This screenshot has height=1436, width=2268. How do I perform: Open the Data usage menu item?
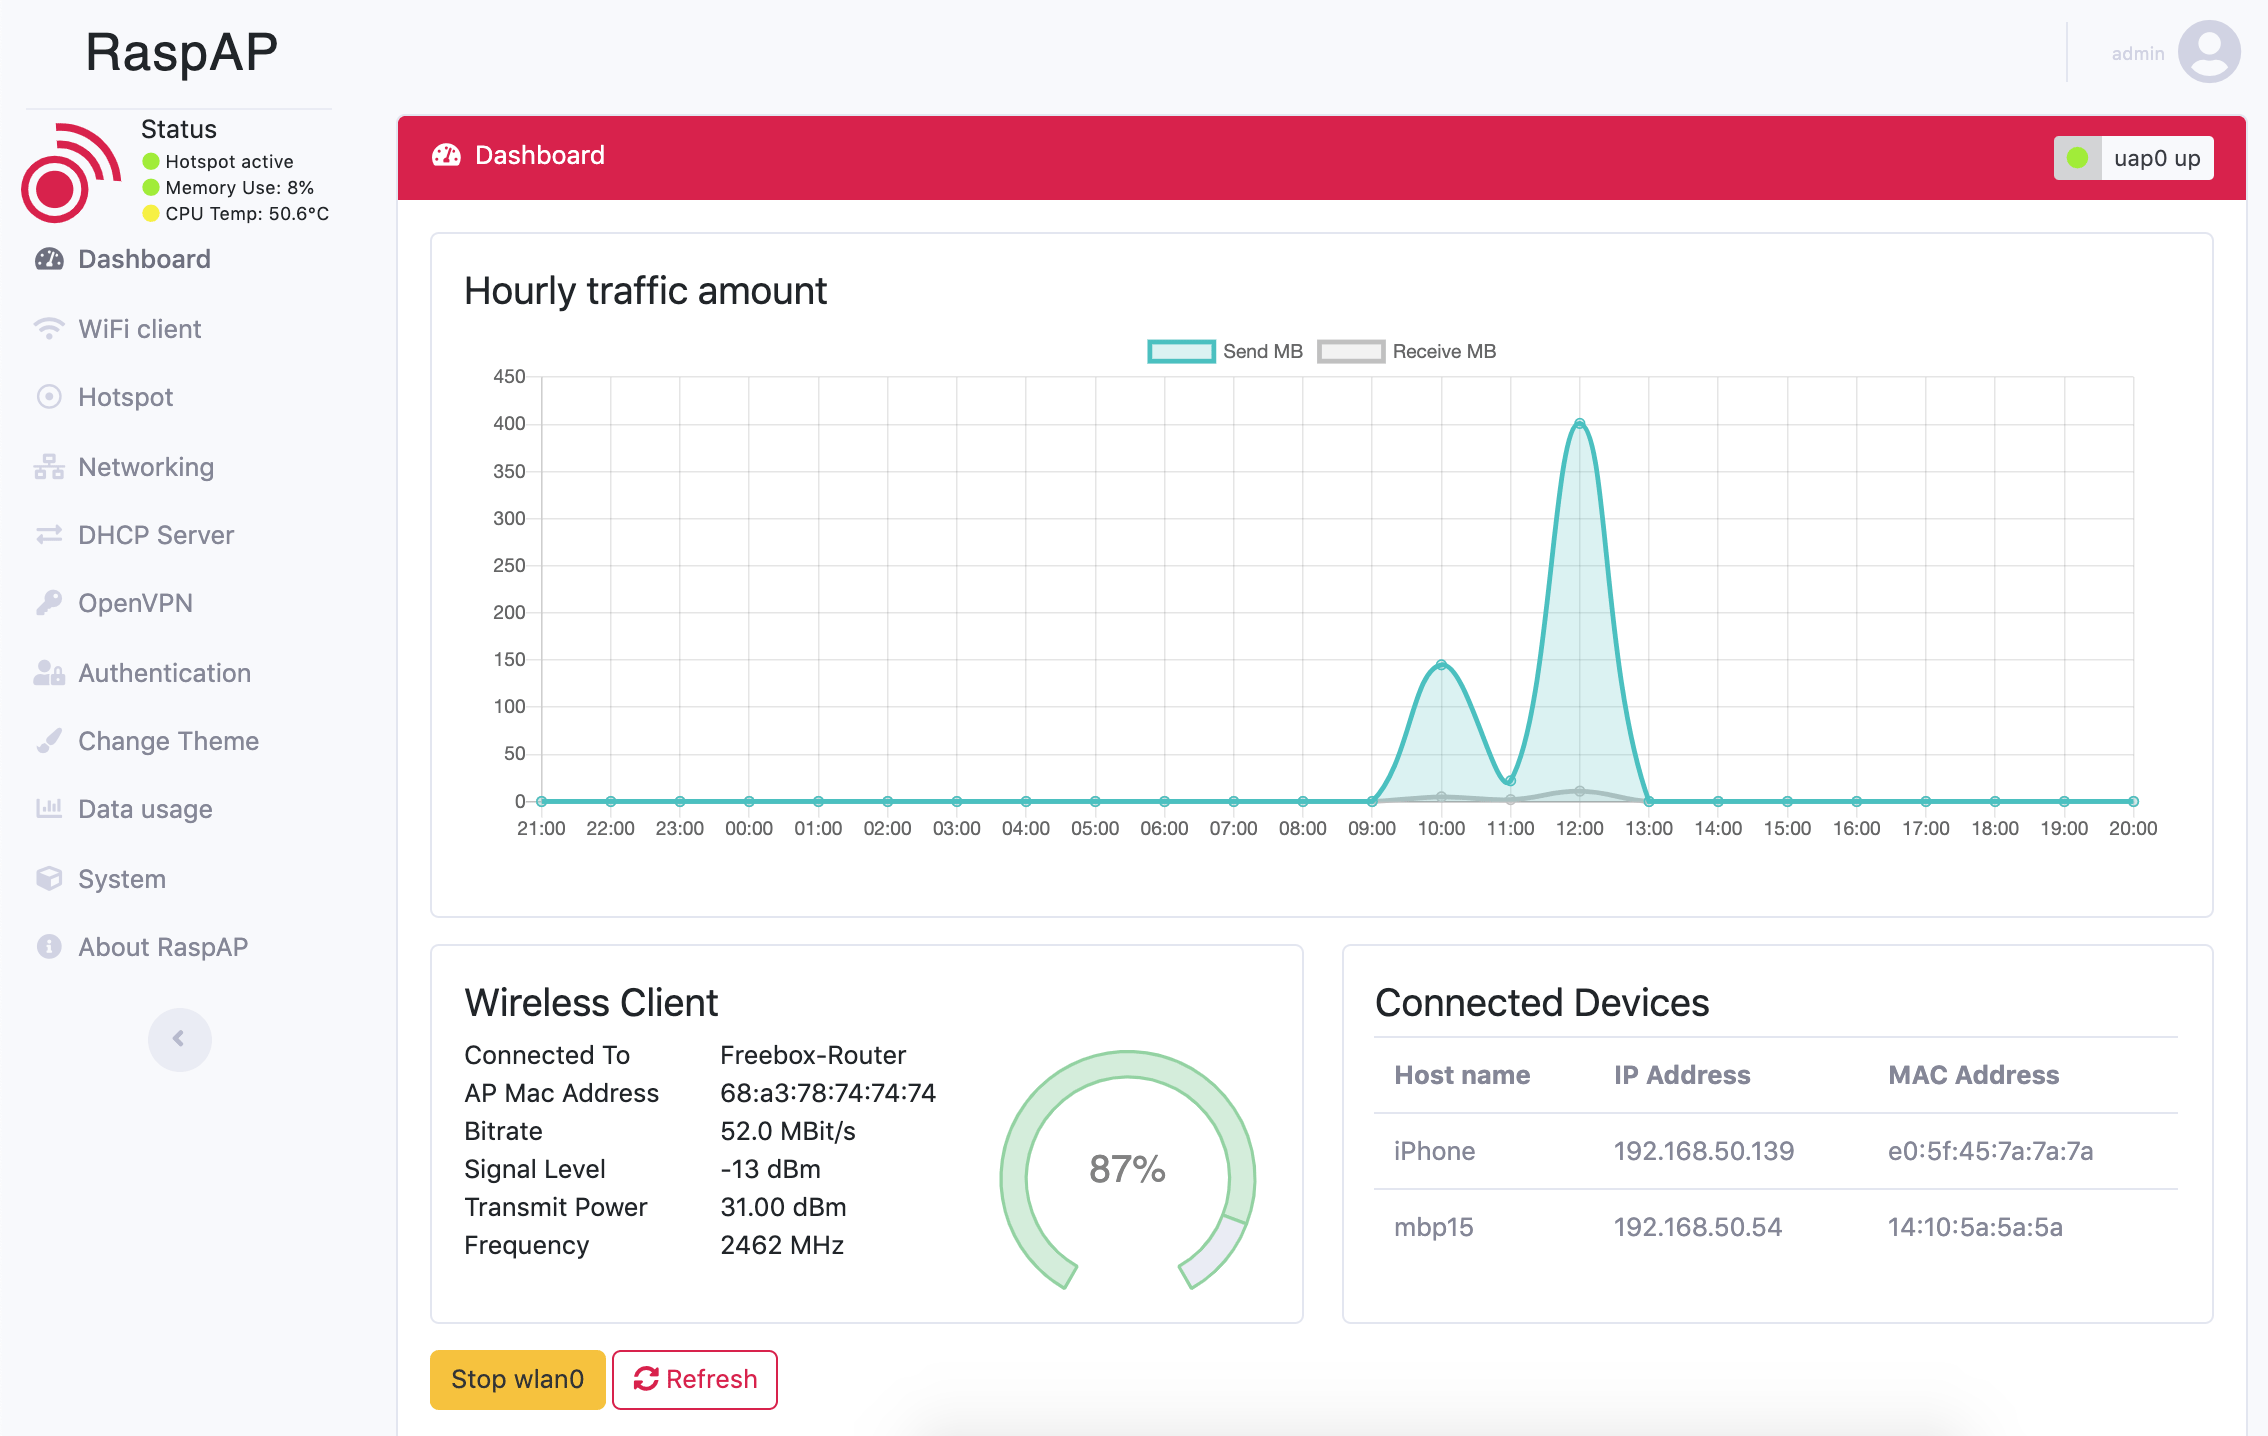(145, 809)
